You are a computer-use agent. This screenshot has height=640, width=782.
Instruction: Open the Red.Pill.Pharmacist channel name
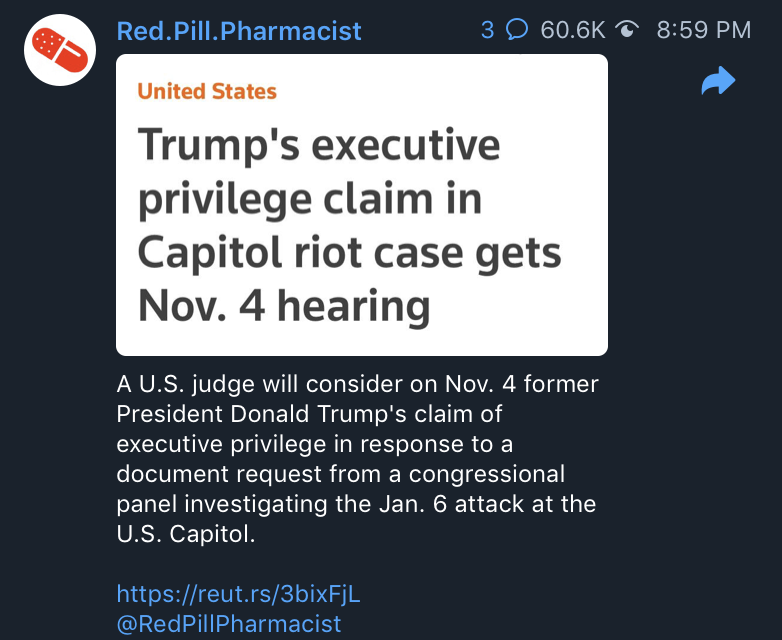(239, 31)
